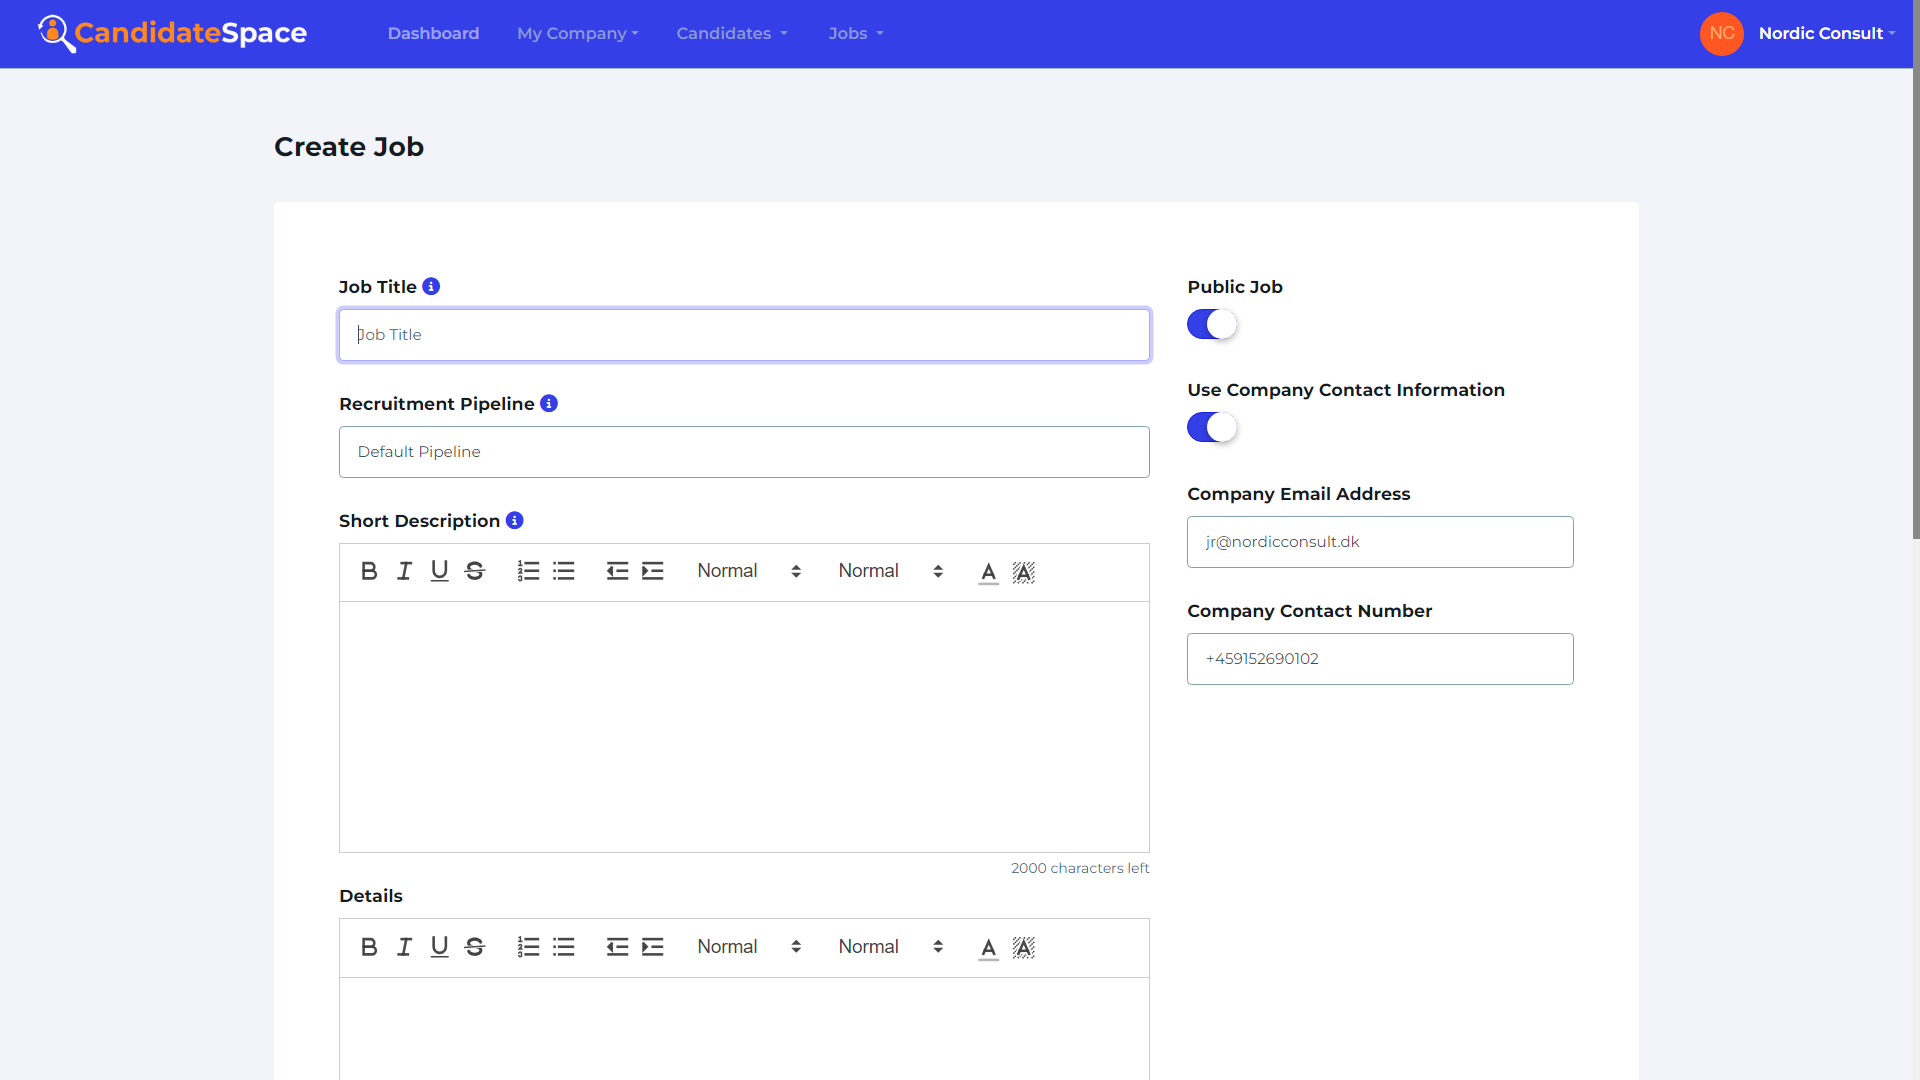Click the My Company navigation link
The width and height of the screenshot is (1920, 1080).
tap(575, 33)
